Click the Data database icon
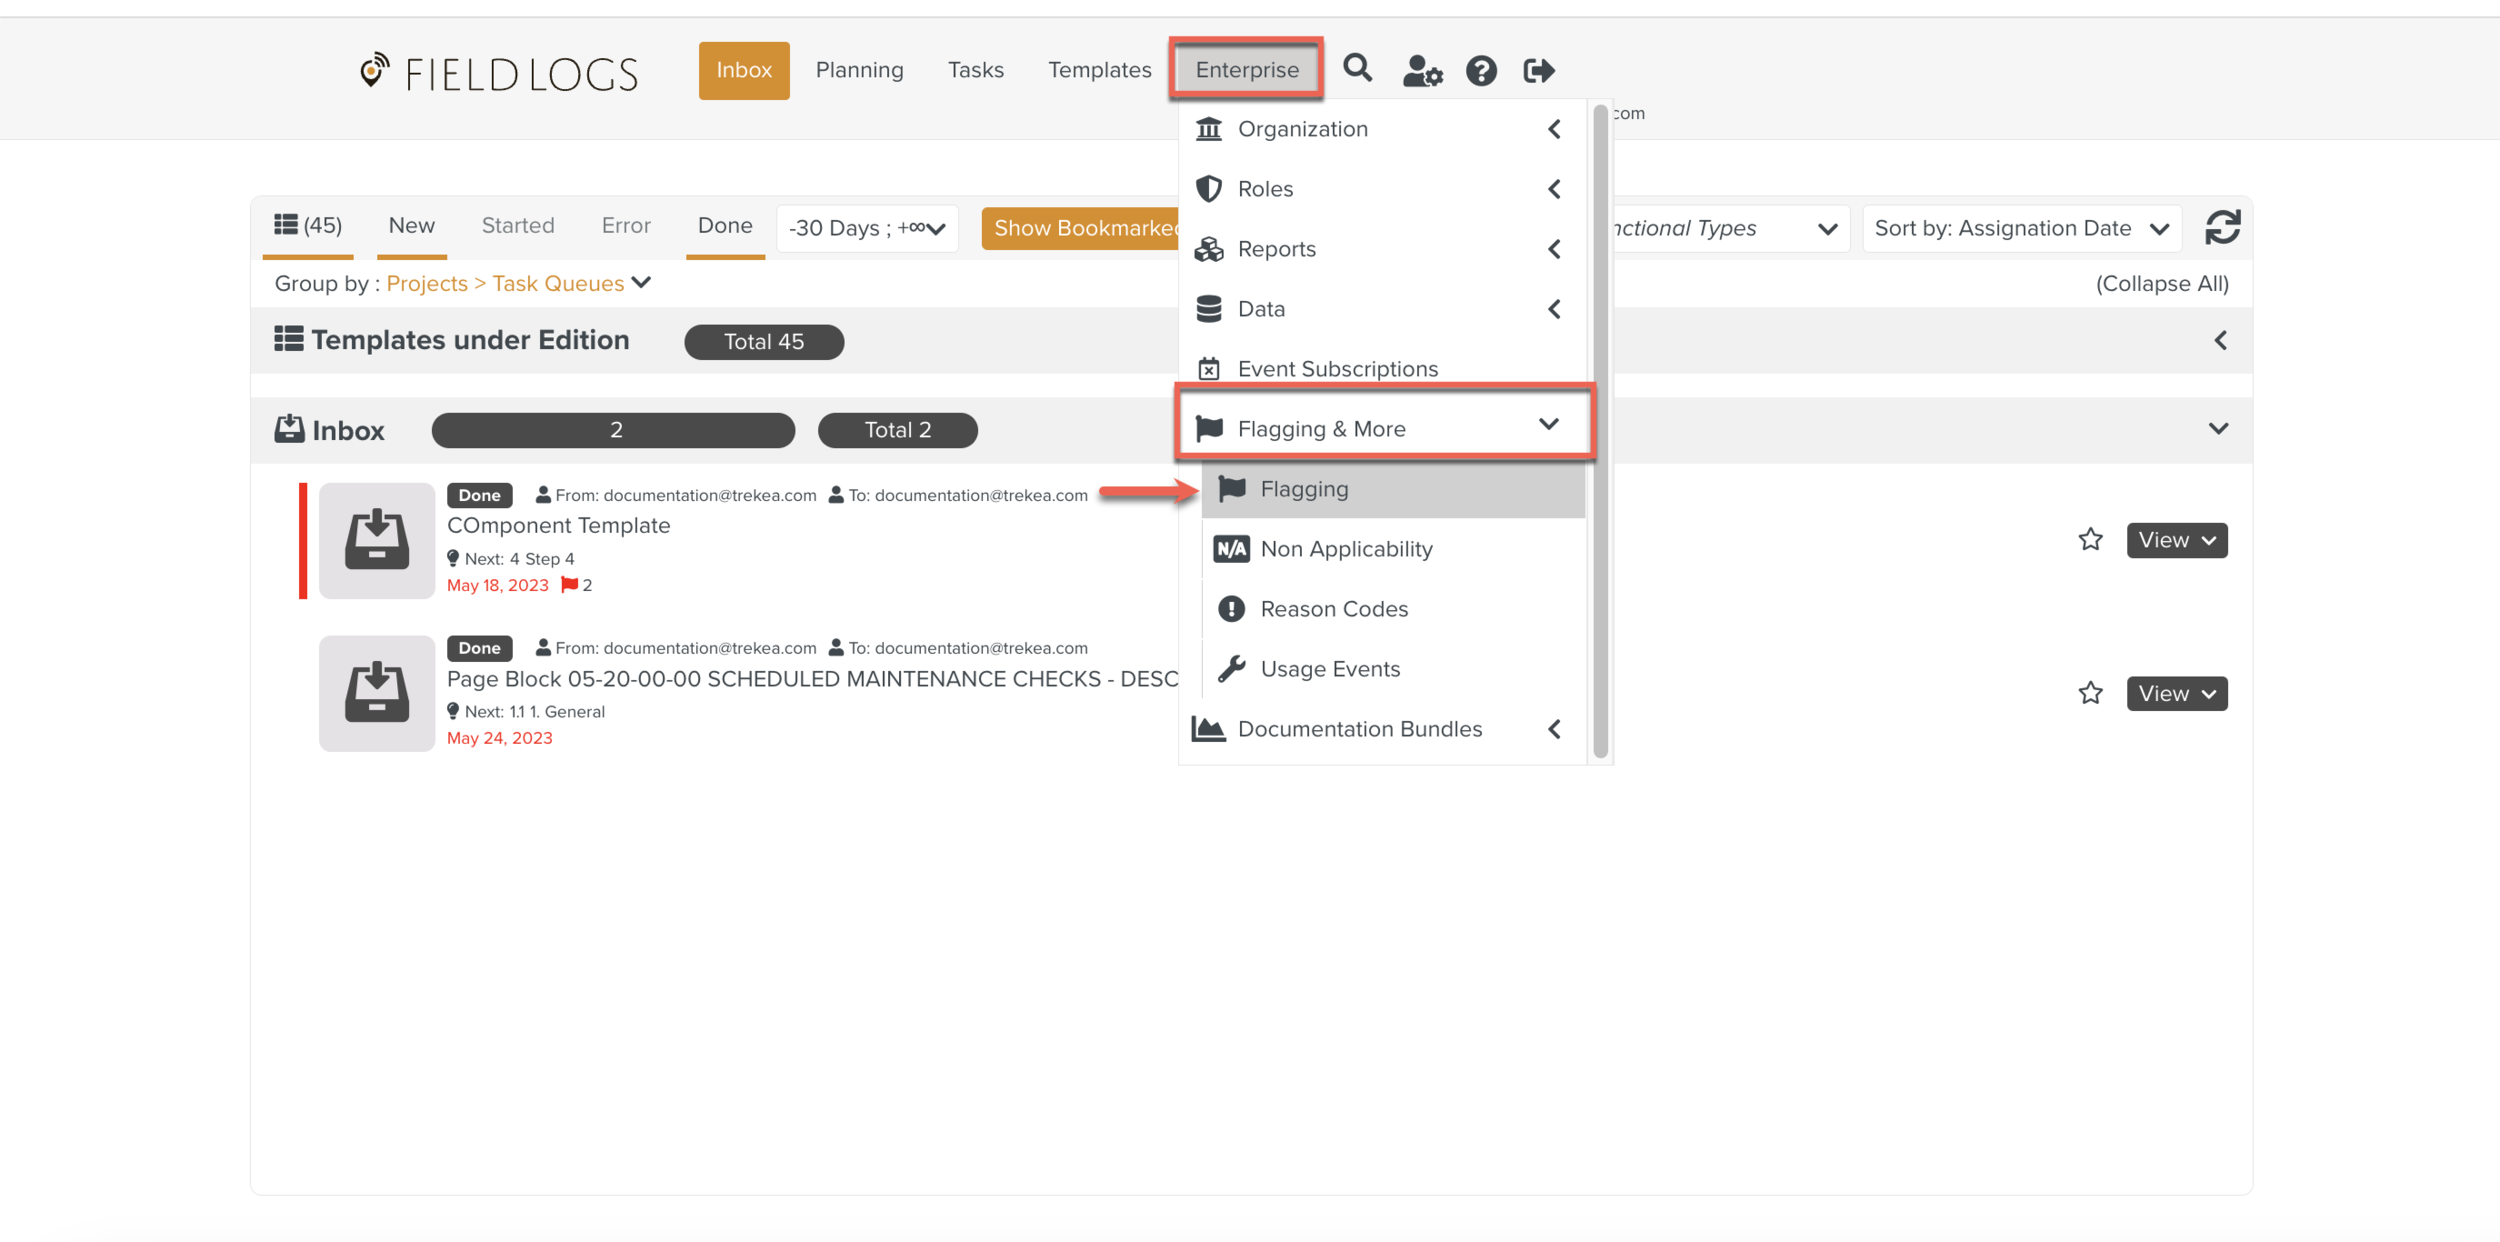Image resolution: width=2500 pixels, height=1242 pixels. pyautogui.click(x=1209, y=309)
